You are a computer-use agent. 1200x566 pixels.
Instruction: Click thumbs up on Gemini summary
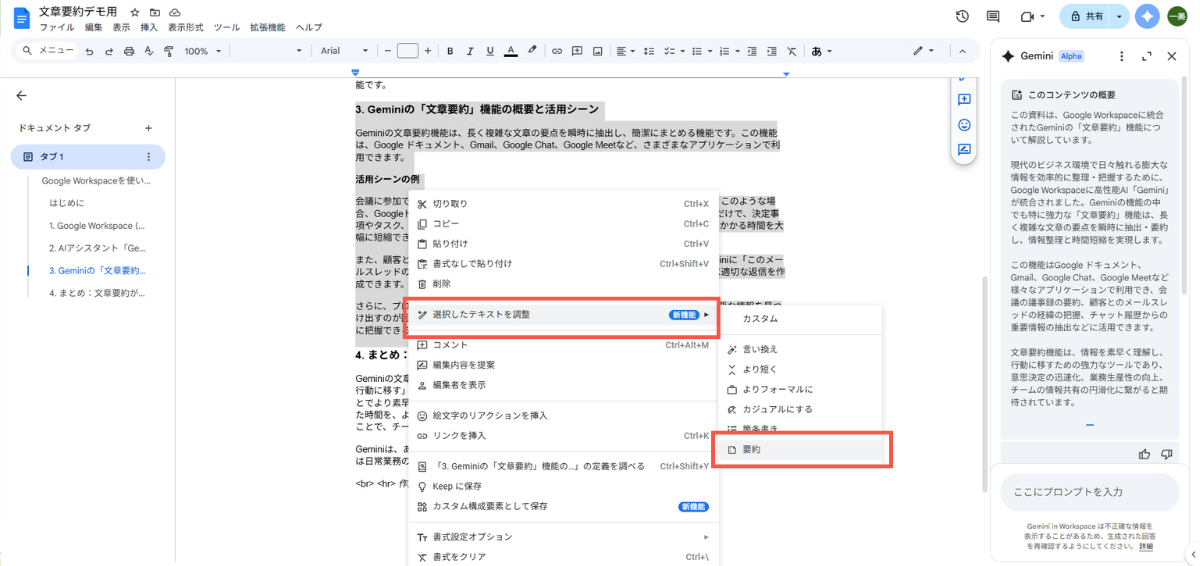point(1144,454)
